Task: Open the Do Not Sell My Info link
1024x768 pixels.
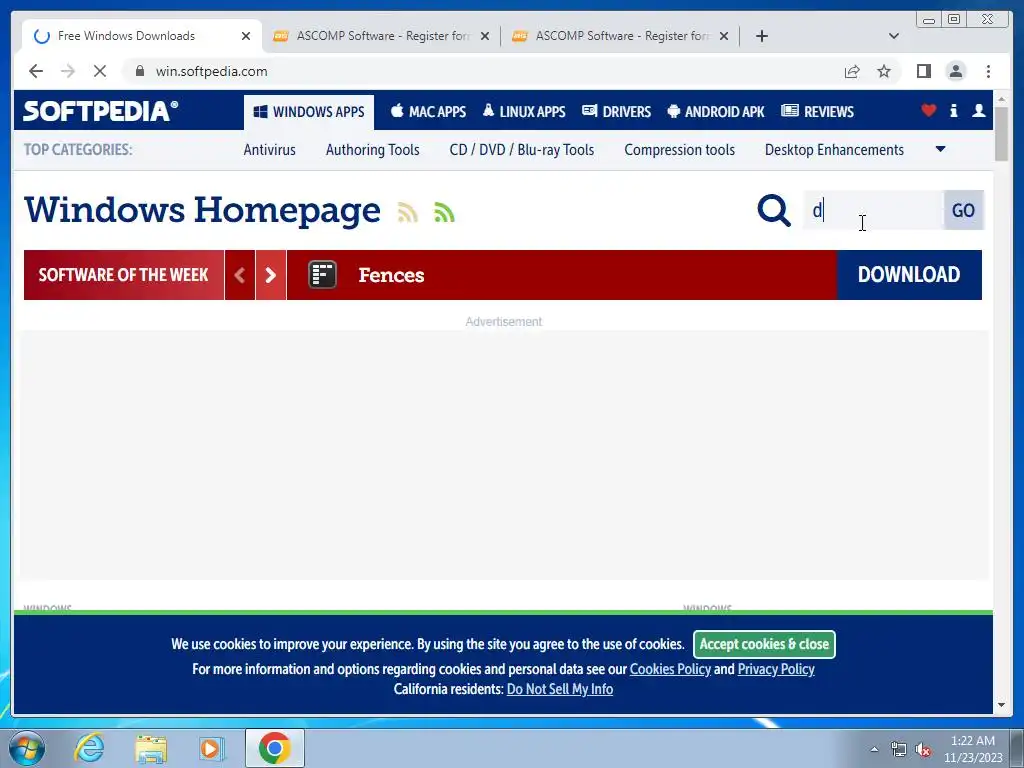Action: (560, 689)
